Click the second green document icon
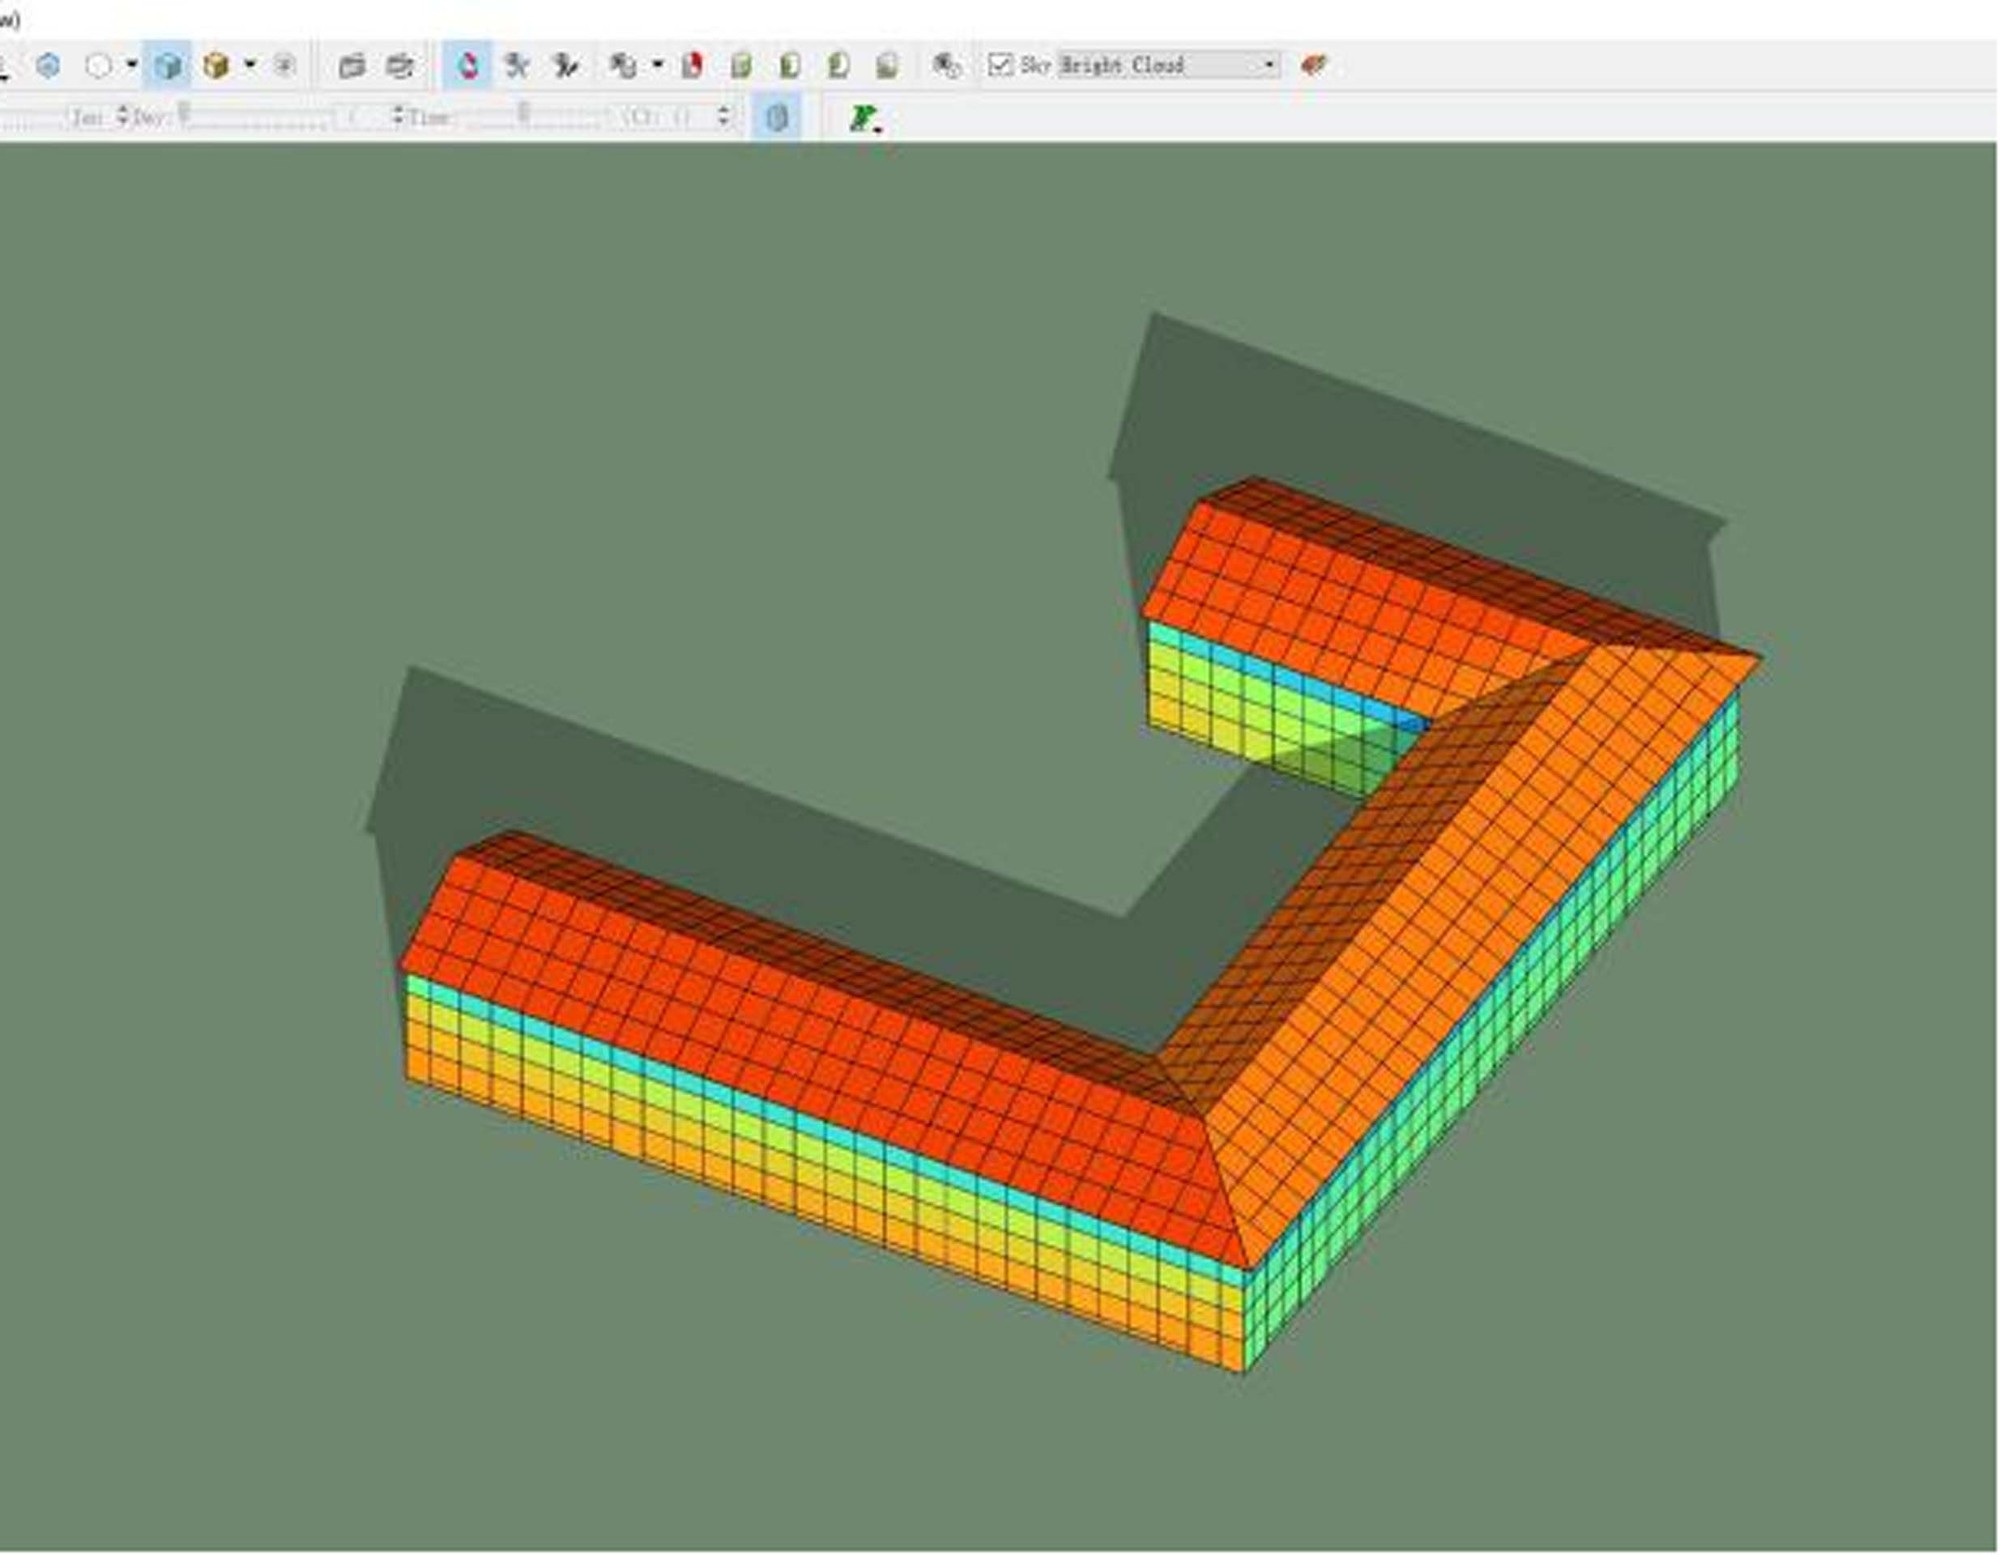The height and width of the screenshot is (1555, 2000). pyautogui.click(x=790, y=66)
